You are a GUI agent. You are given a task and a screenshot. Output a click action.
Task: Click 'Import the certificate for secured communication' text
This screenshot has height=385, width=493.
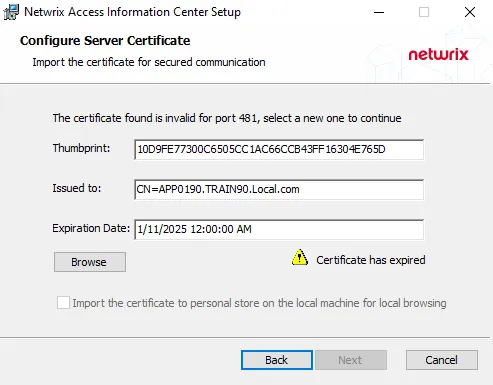(149, 62)
